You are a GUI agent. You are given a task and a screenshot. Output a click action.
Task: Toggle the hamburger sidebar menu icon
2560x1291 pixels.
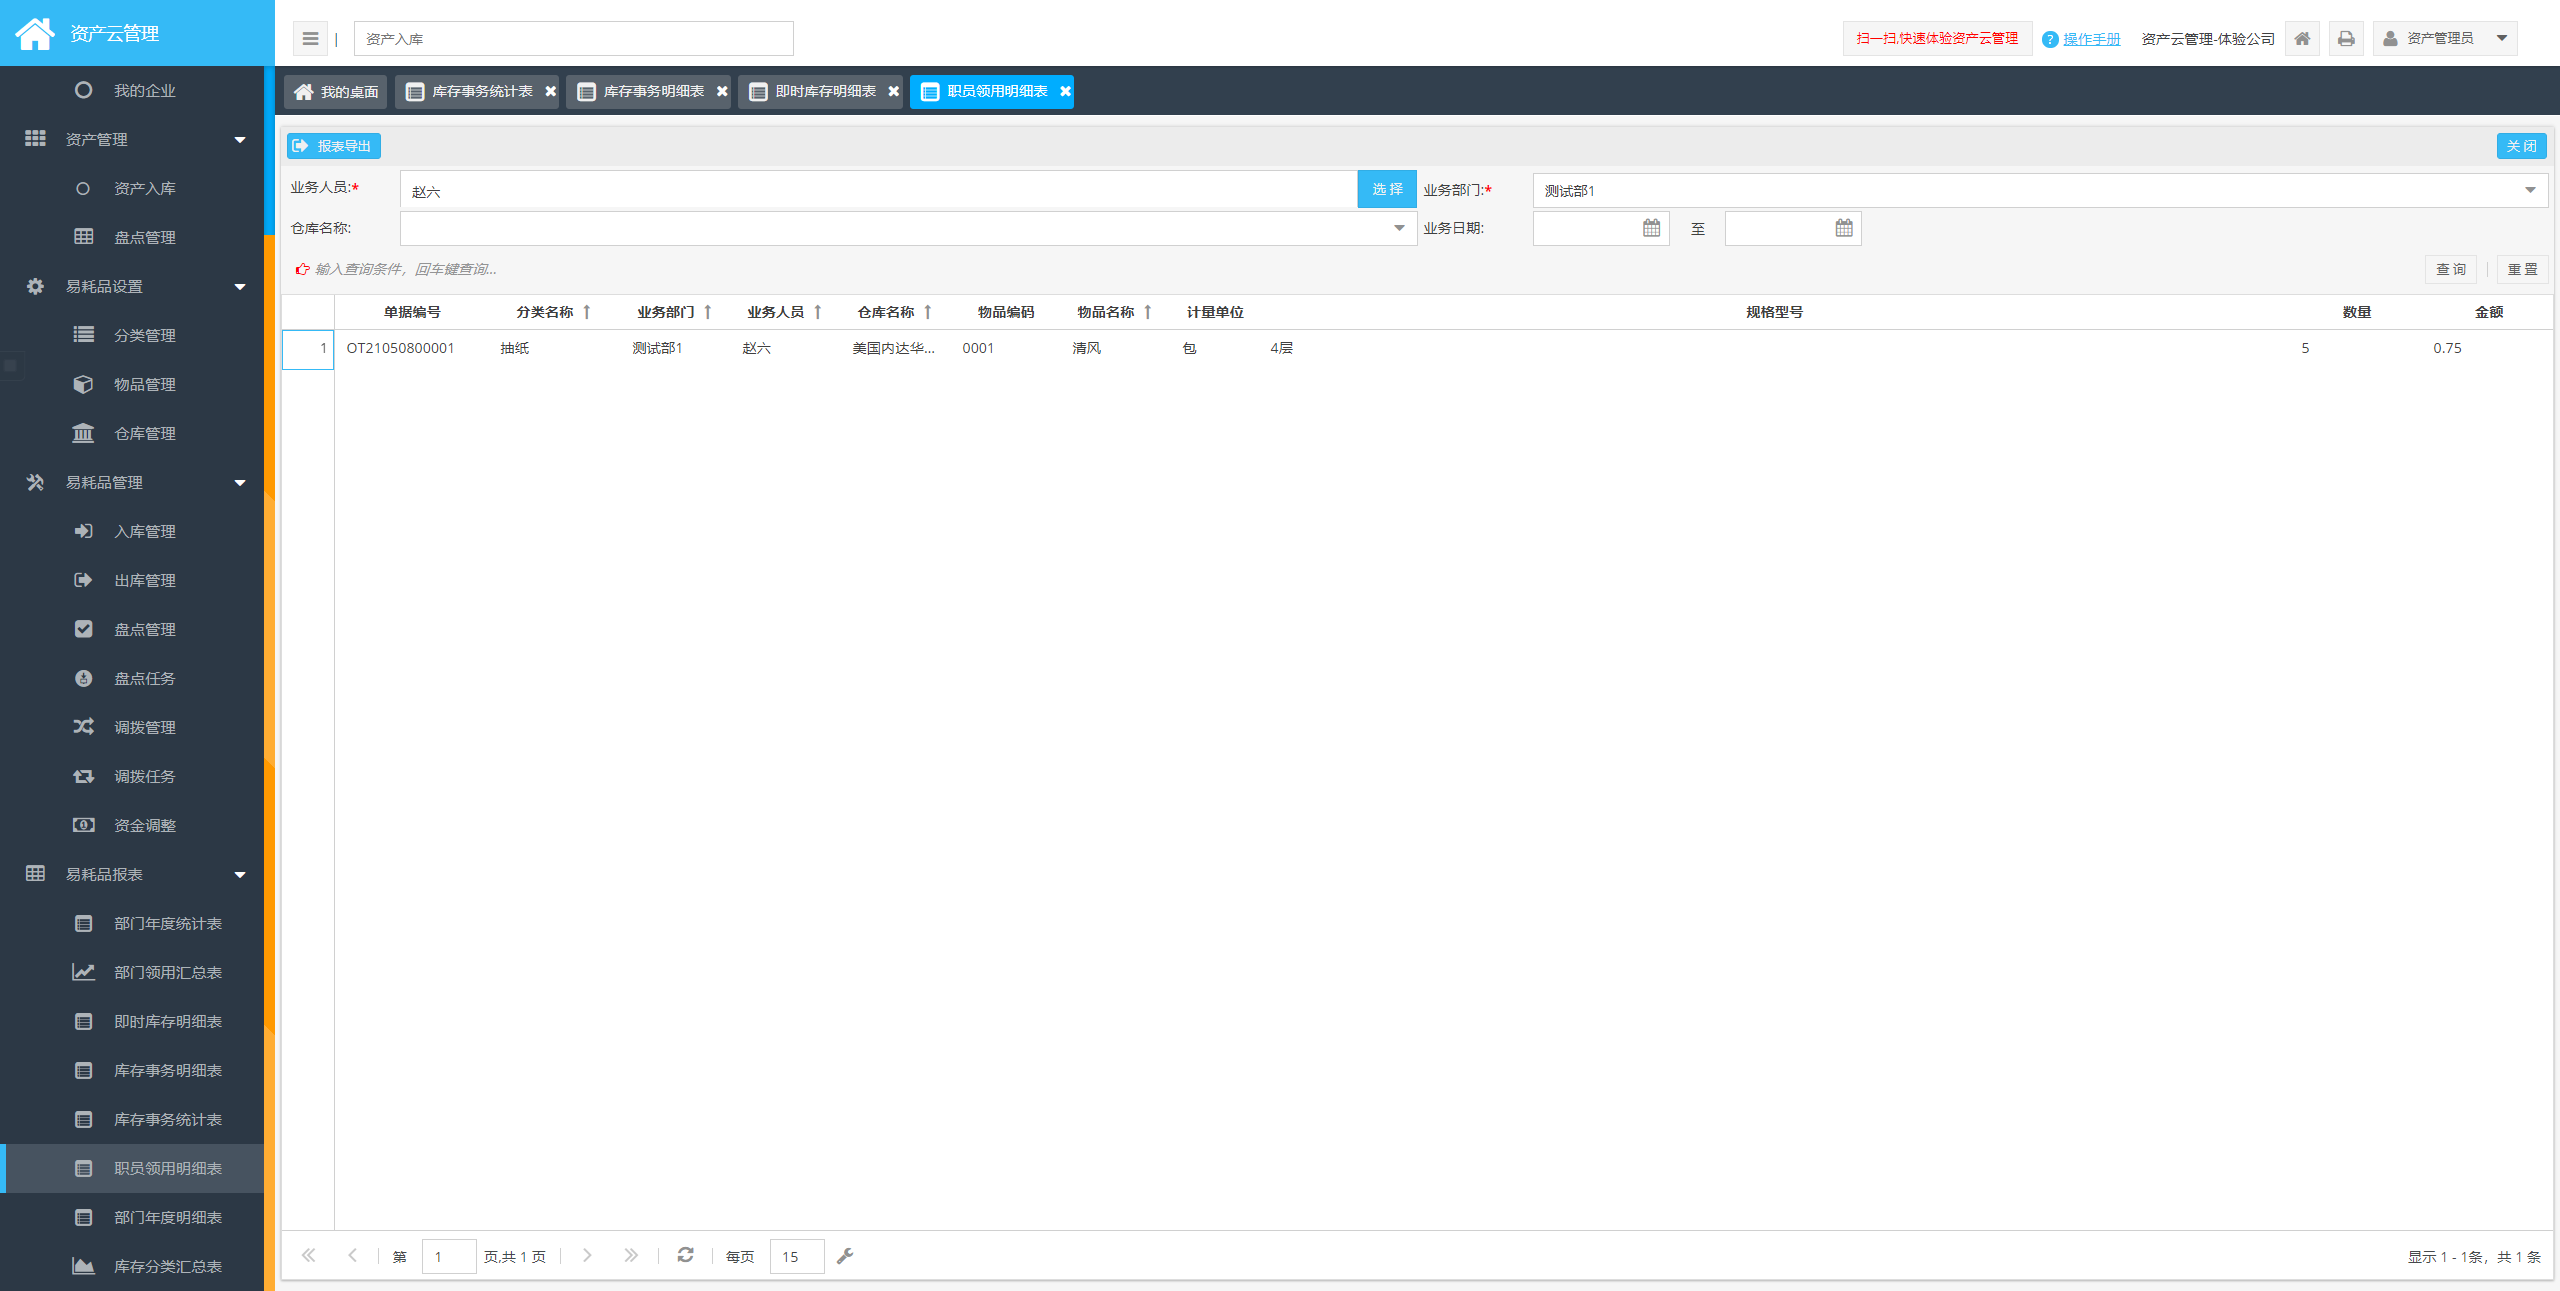[310, 39]
